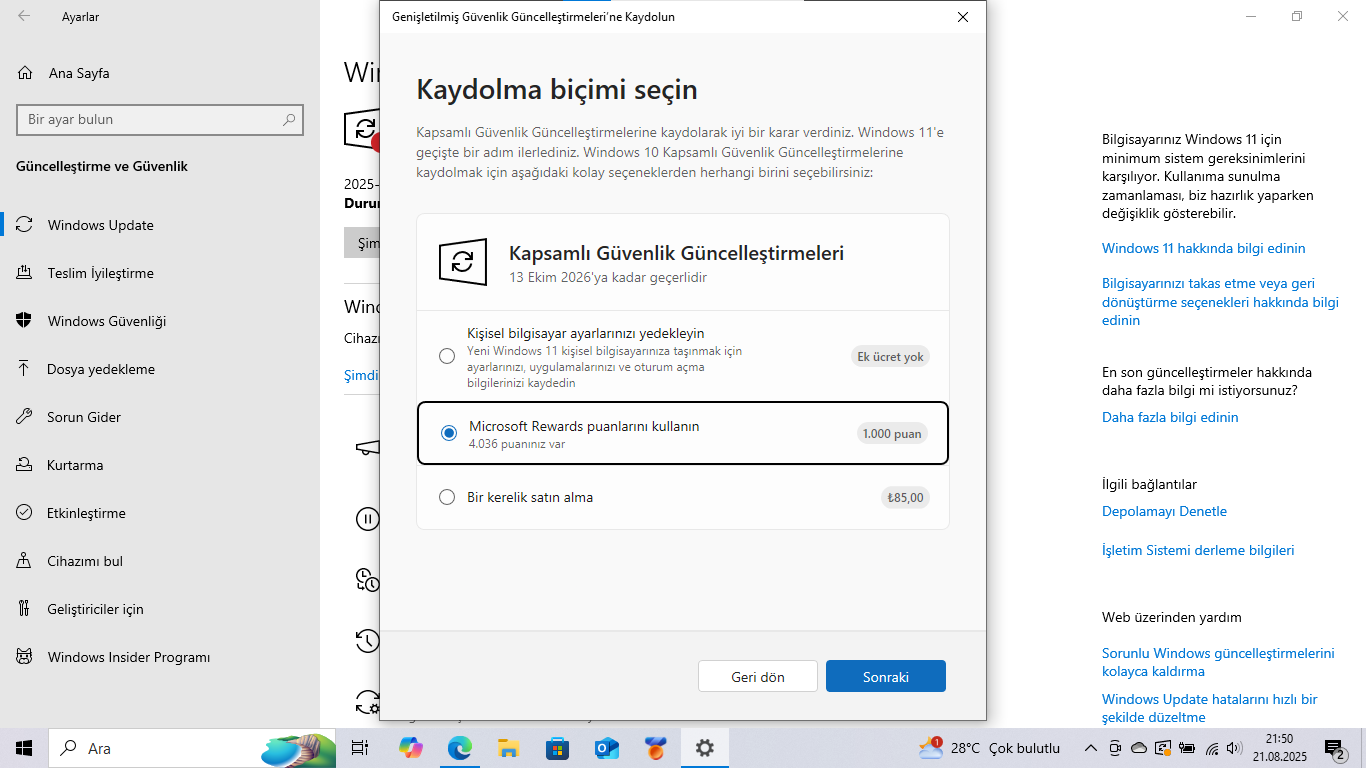1366x768 pixels.
Task: Open Bilgisayarınızı takas etme seçenekleri link
Action: coord(1220,302)
